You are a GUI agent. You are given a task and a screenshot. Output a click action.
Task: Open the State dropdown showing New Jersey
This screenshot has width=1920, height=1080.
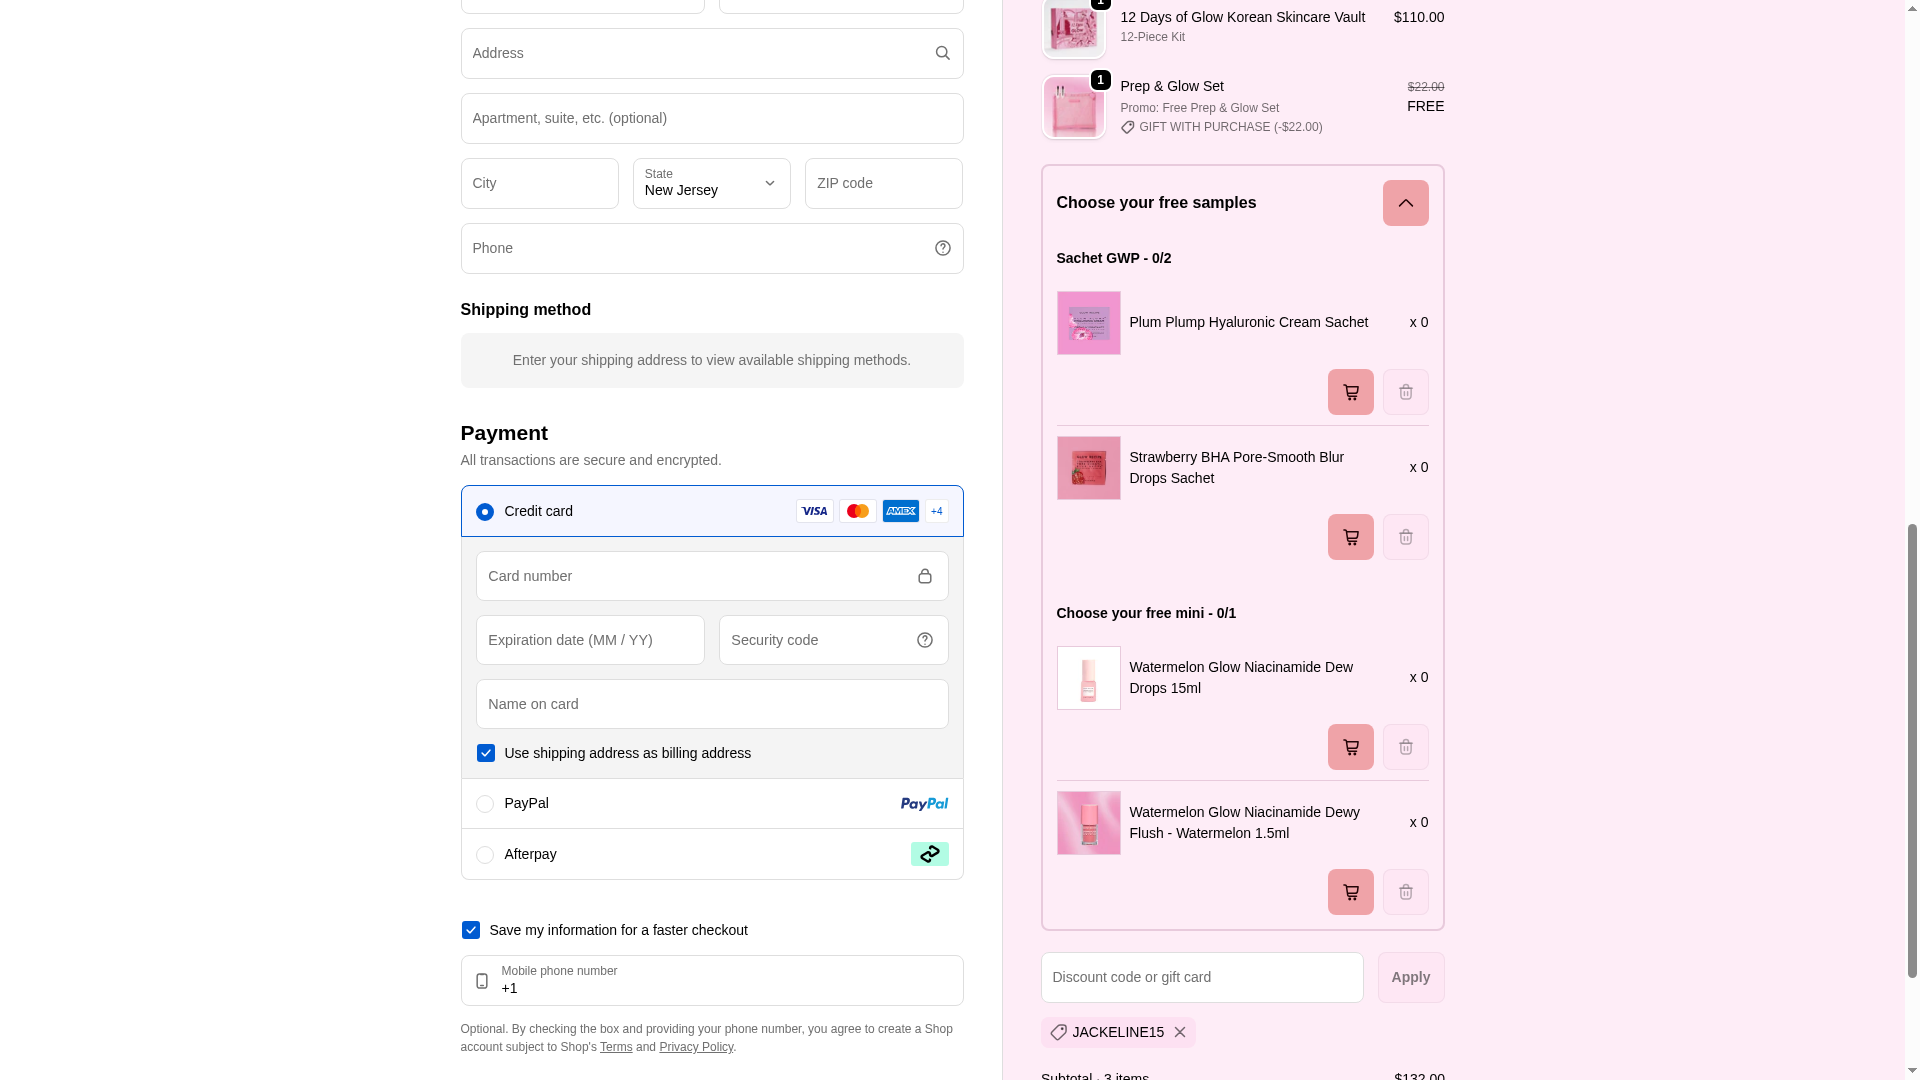pyautogui.click(x=711, y=183)
